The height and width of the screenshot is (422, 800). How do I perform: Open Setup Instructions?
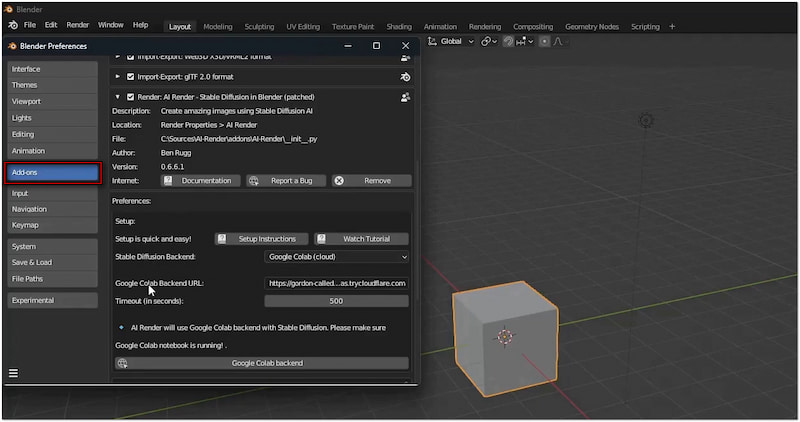tap(262, 239)
